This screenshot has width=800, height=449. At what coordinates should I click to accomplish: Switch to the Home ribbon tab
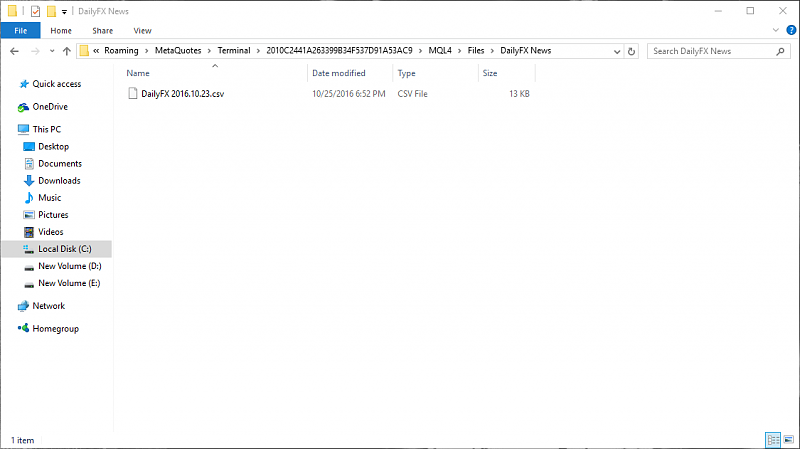tap(61, 31)
